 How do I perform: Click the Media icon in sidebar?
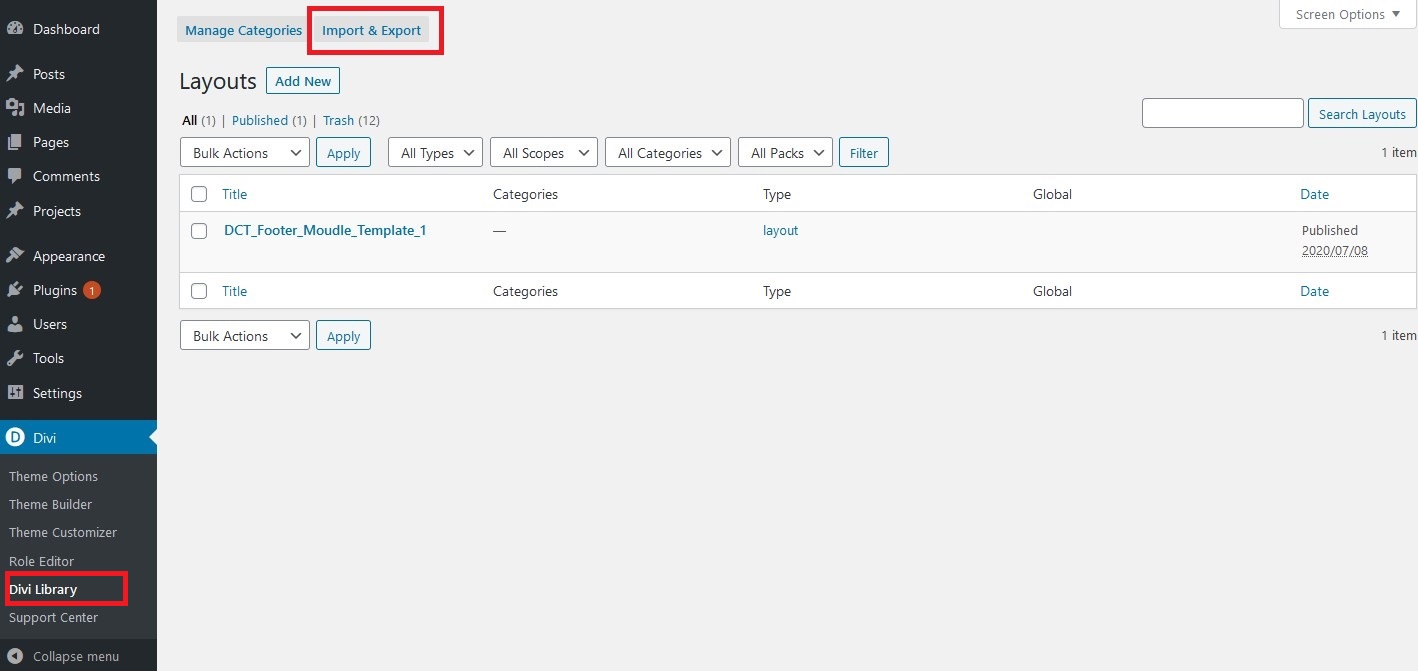tap(15, 108)
